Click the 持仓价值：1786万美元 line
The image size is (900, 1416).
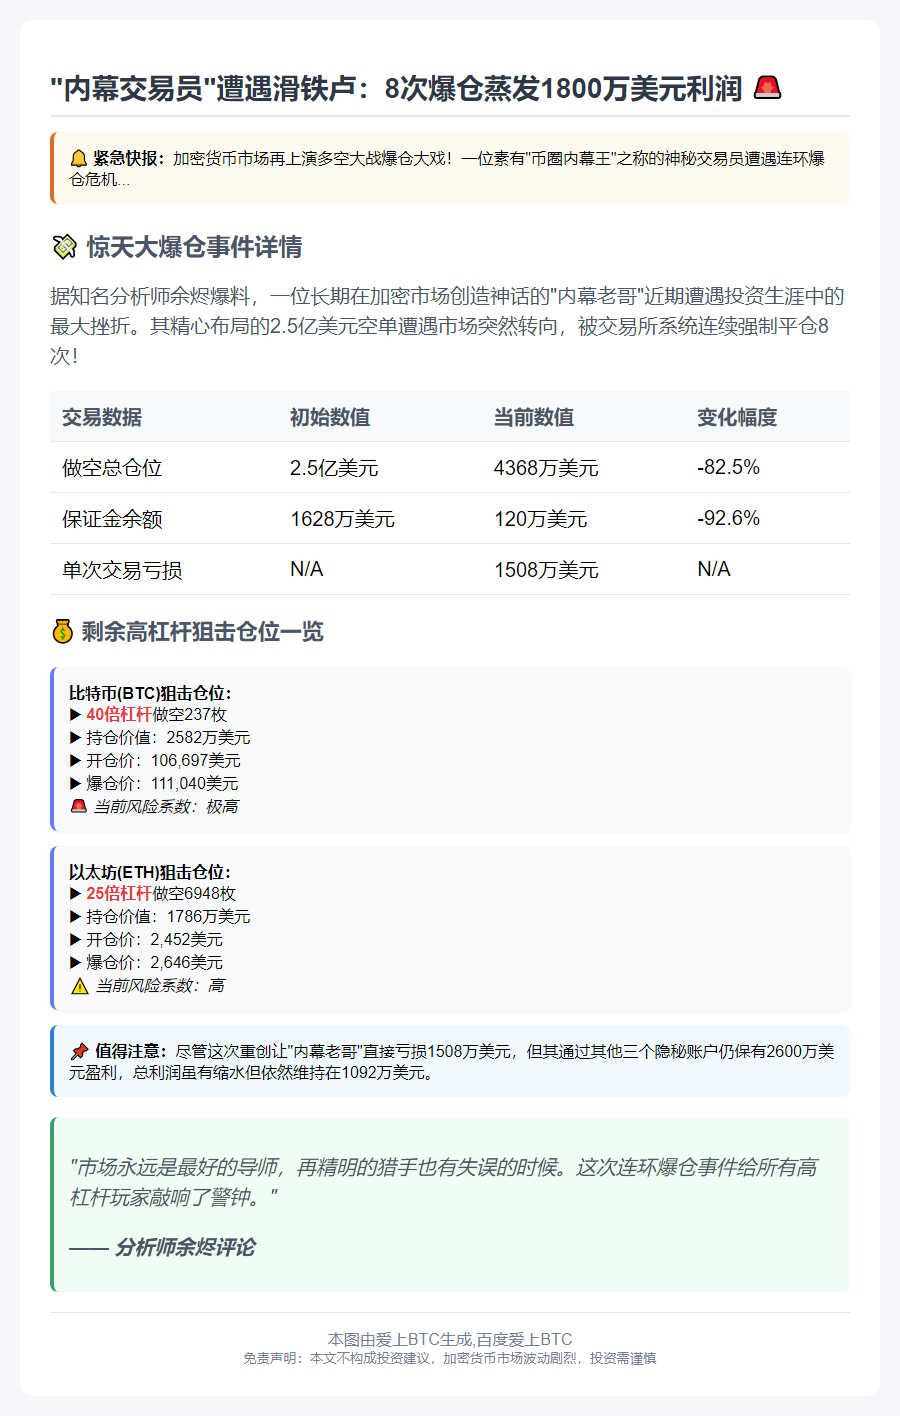click(160, 917)
